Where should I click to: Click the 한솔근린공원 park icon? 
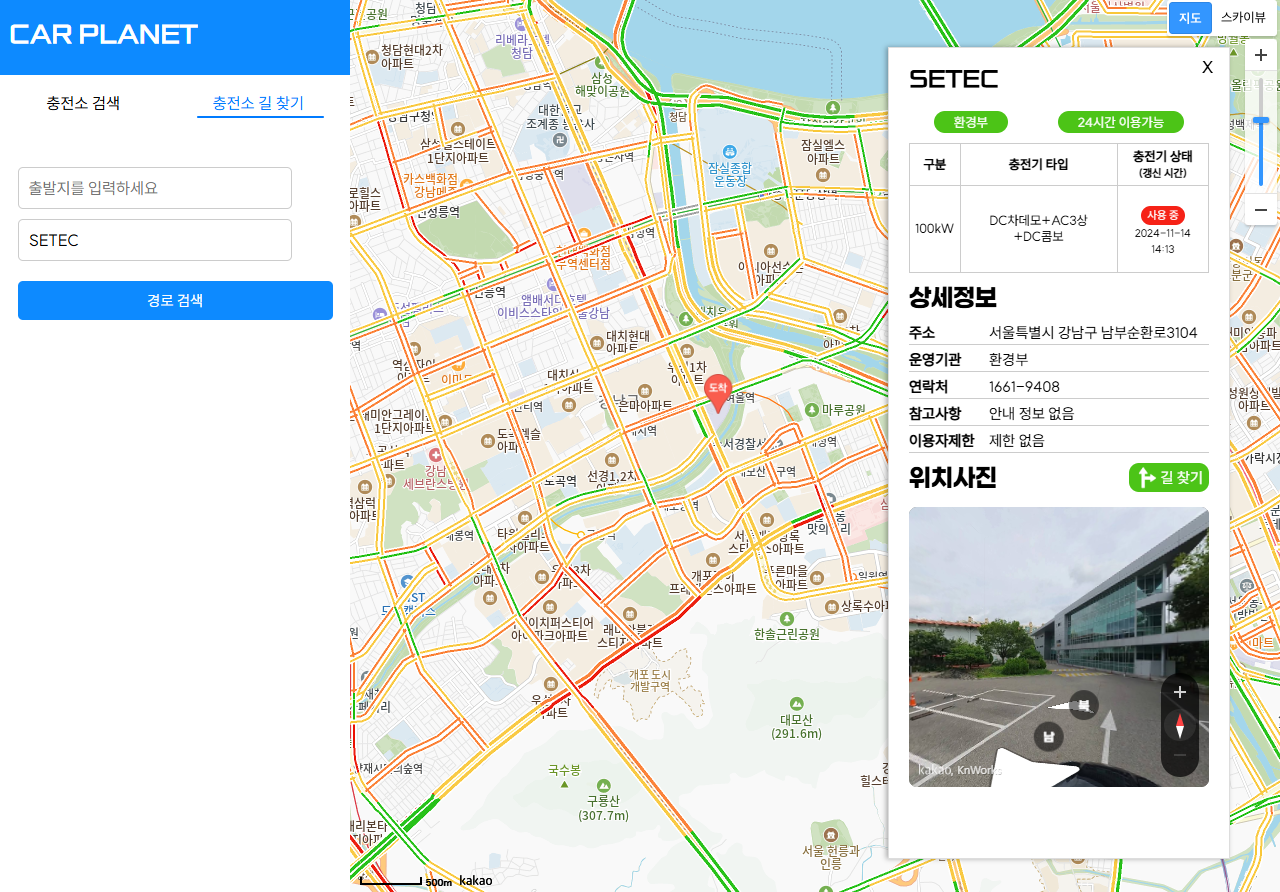[x=787, y=619]
